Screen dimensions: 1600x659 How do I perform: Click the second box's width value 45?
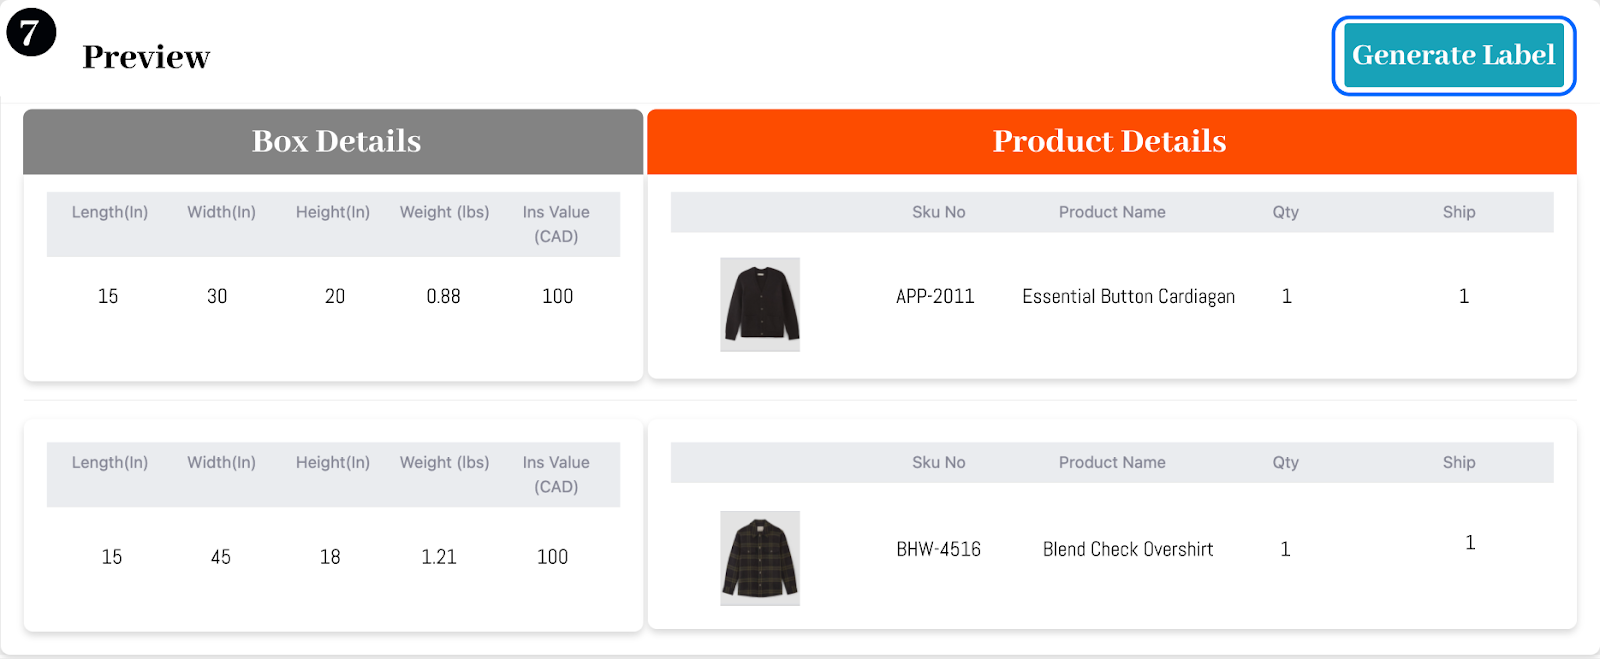(221, 557)
